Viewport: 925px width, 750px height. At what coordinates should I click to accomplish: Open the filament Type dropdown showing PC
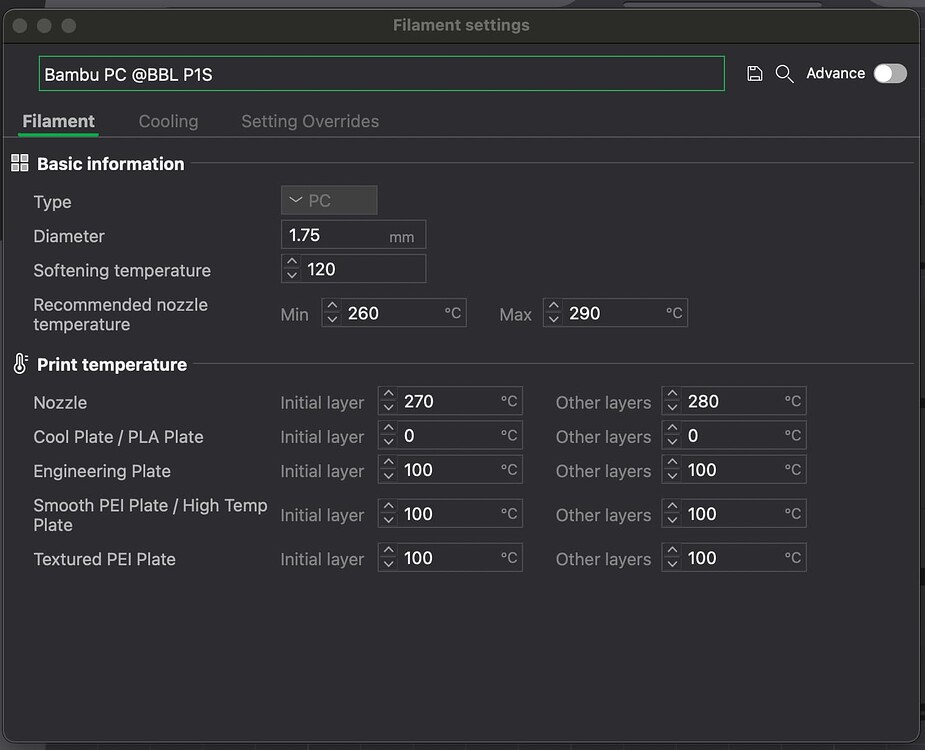tap(329, 201)
